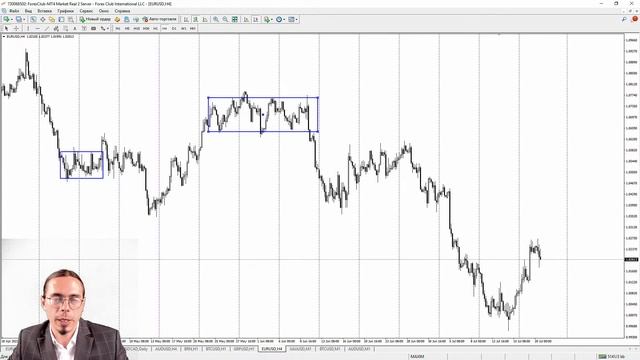This screenshot has height=360, width=640.
Task: Select the Vertical Line tool
Action: (28, 29)
